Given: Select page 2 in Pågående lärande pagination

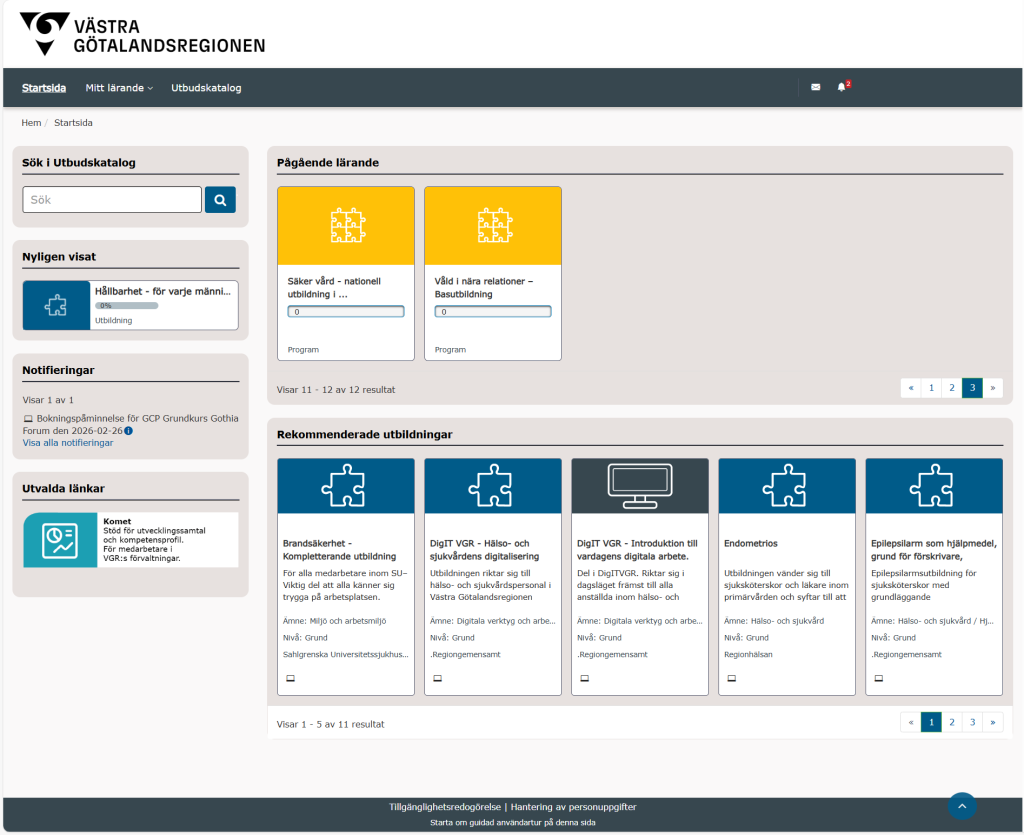Looking at the screenshot, I should pos(952,388).
